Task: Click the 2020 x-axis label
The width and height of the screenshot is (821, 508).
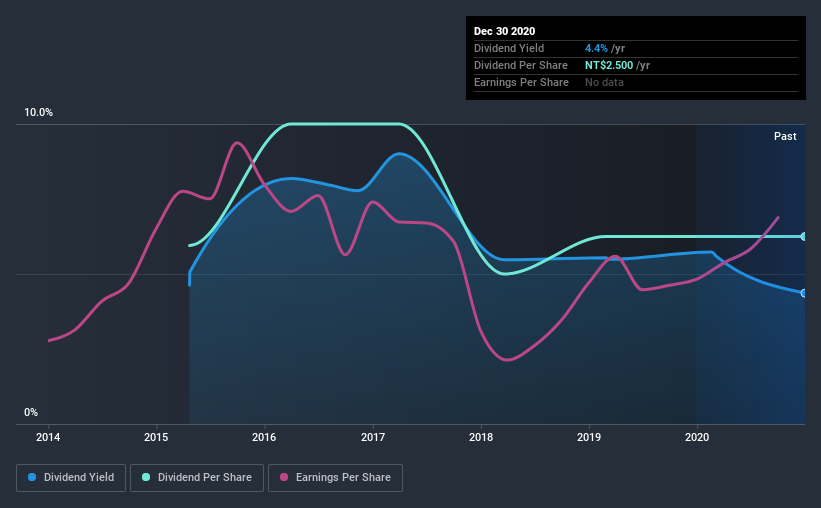Action: click(x=697, y=437)
